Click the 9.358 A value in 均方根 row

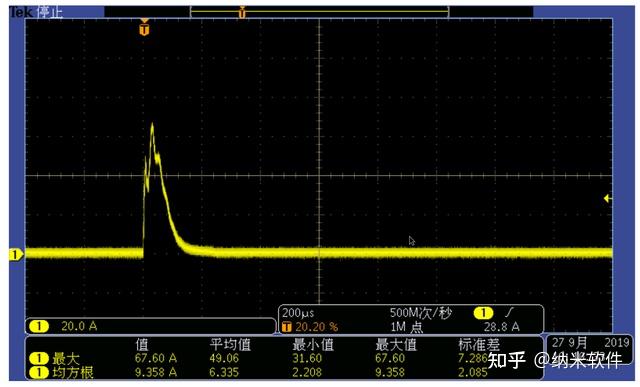156,372
